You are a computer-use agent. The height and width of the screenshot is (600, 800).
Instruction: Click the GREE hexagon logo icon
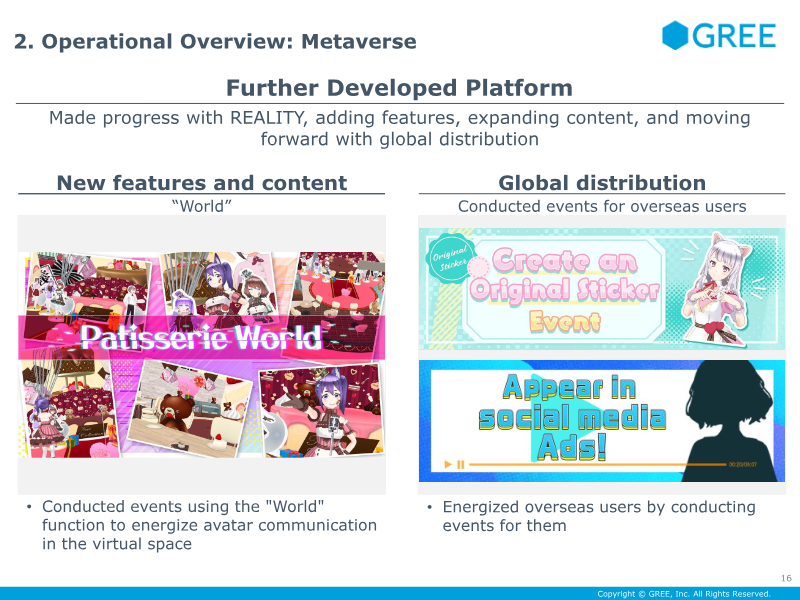[x=675, y=35]
